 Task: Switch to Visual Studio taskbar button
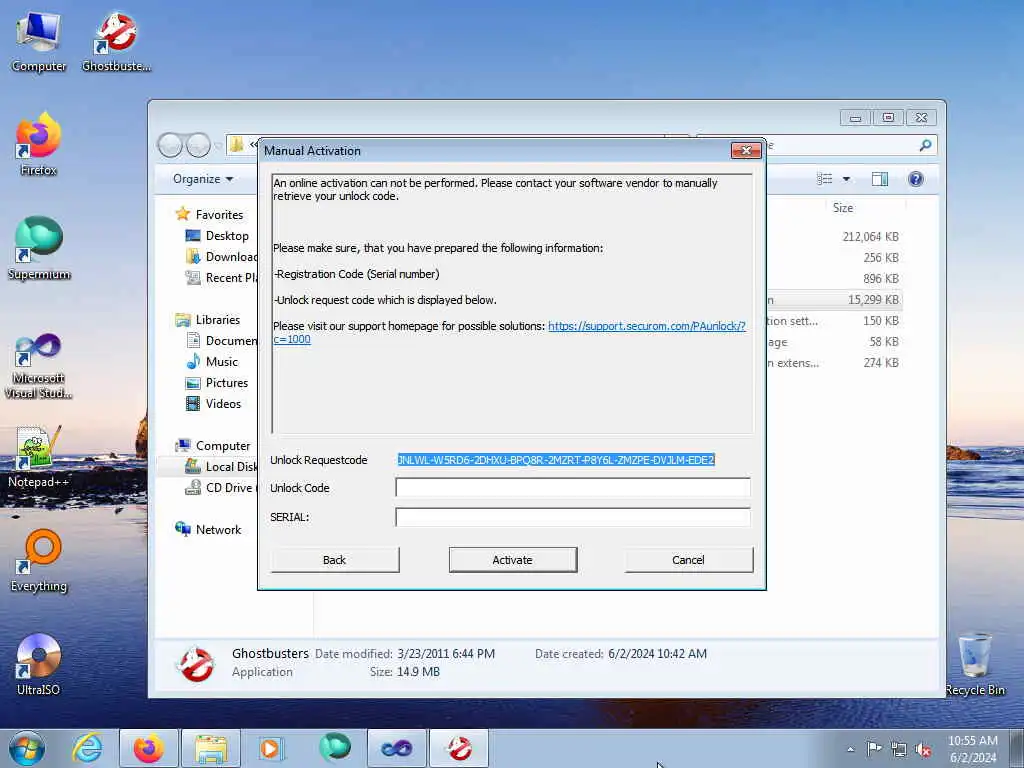(396, 748)
